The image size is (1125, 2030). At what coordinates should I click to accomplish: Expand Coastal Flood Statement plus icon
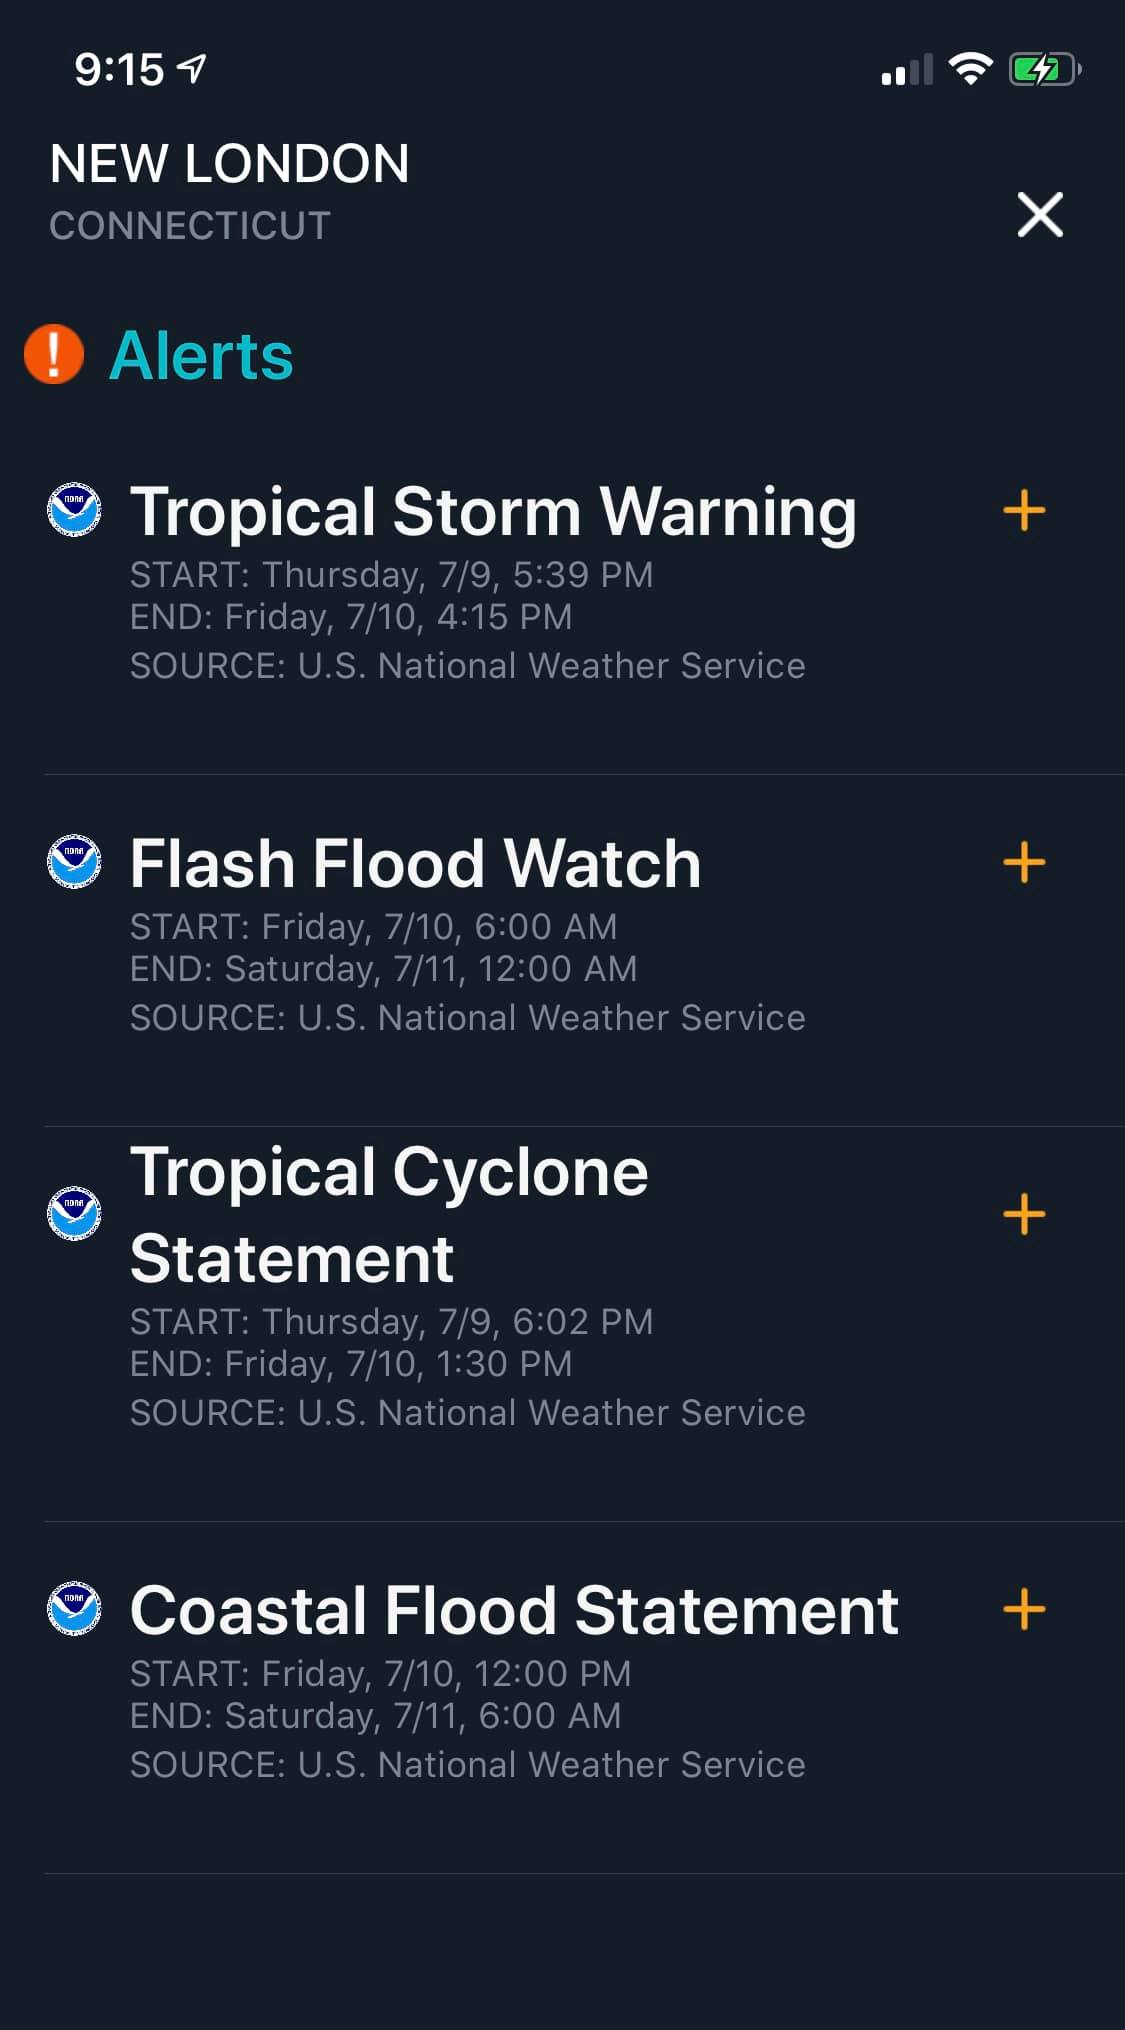click(x=1024, y=1609)
